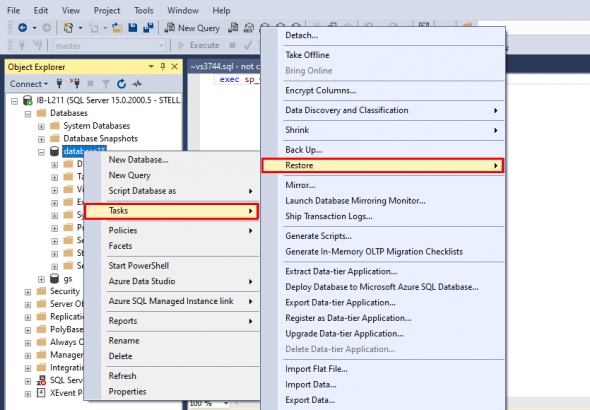Click the New Query toolbar button
The width and height of the screenshot is (590, 410).
point(192,28)
